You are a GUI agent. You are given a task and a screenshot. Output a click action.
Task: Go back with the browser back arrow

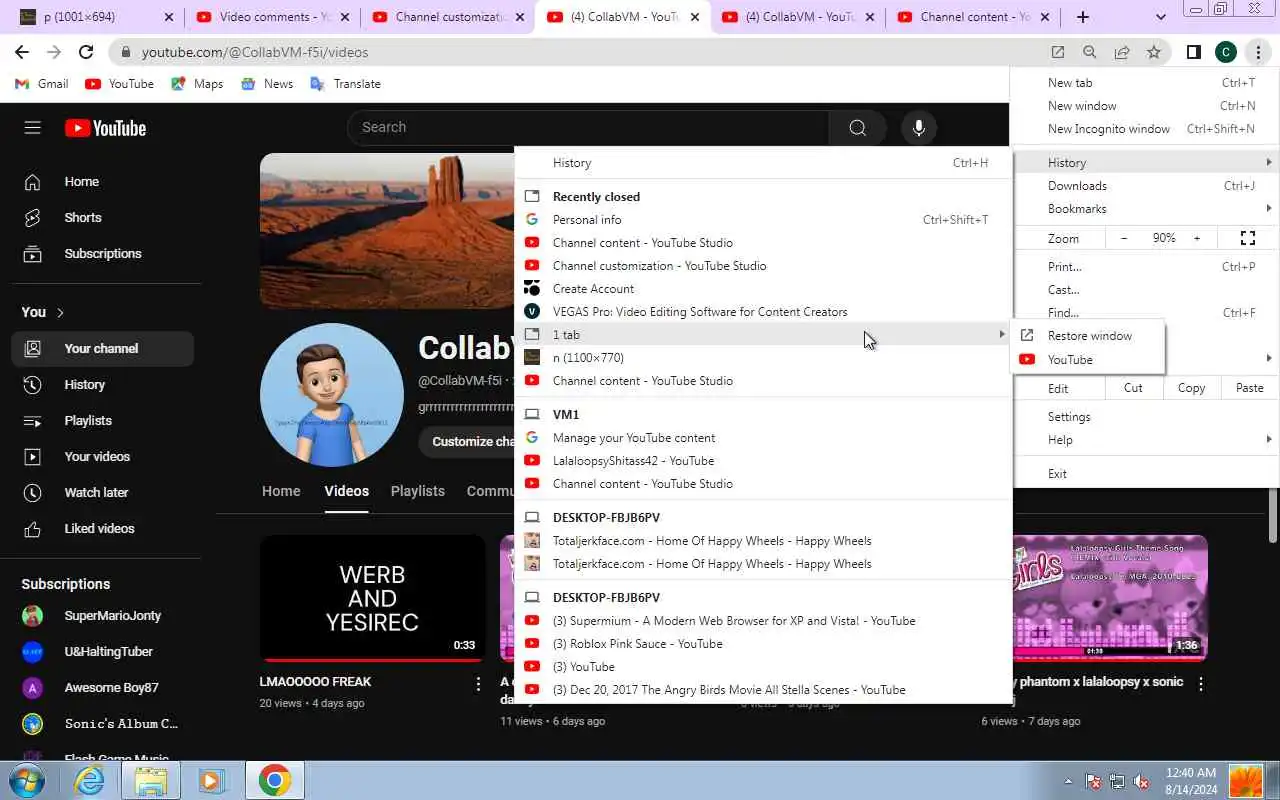tap(22, 52)
